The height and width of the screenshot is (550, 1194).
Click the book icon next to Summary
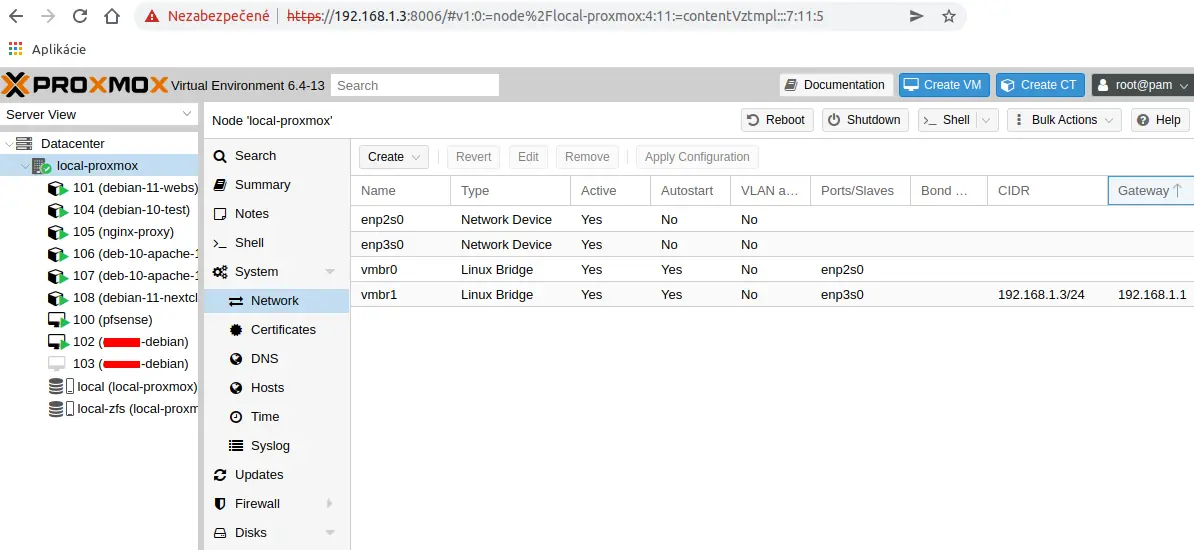pyautogui.click(x=220, y=185)
